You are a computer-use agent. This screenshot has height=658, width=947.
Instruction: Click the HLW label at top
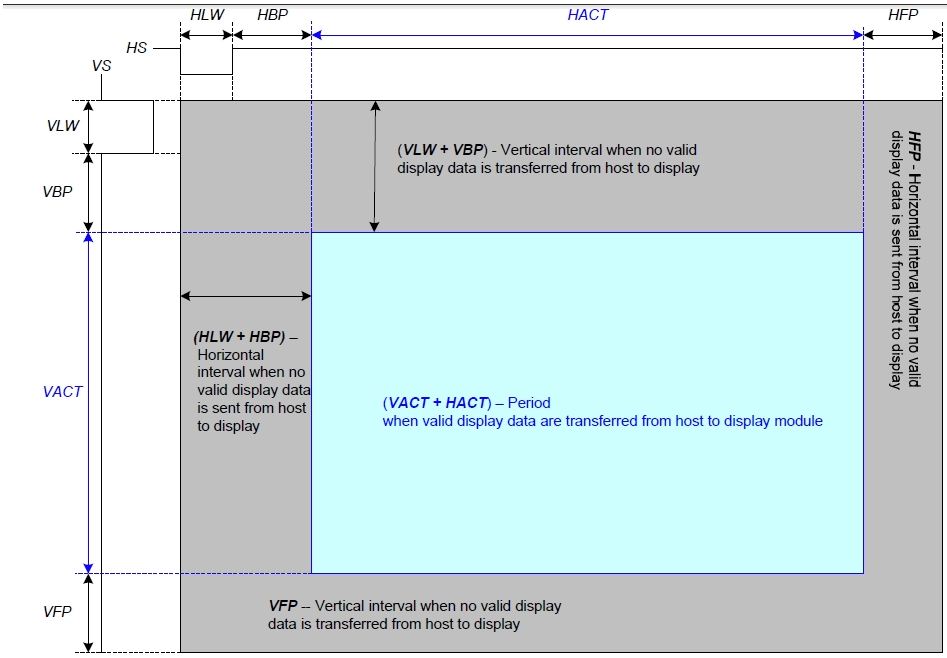(206, 15)
